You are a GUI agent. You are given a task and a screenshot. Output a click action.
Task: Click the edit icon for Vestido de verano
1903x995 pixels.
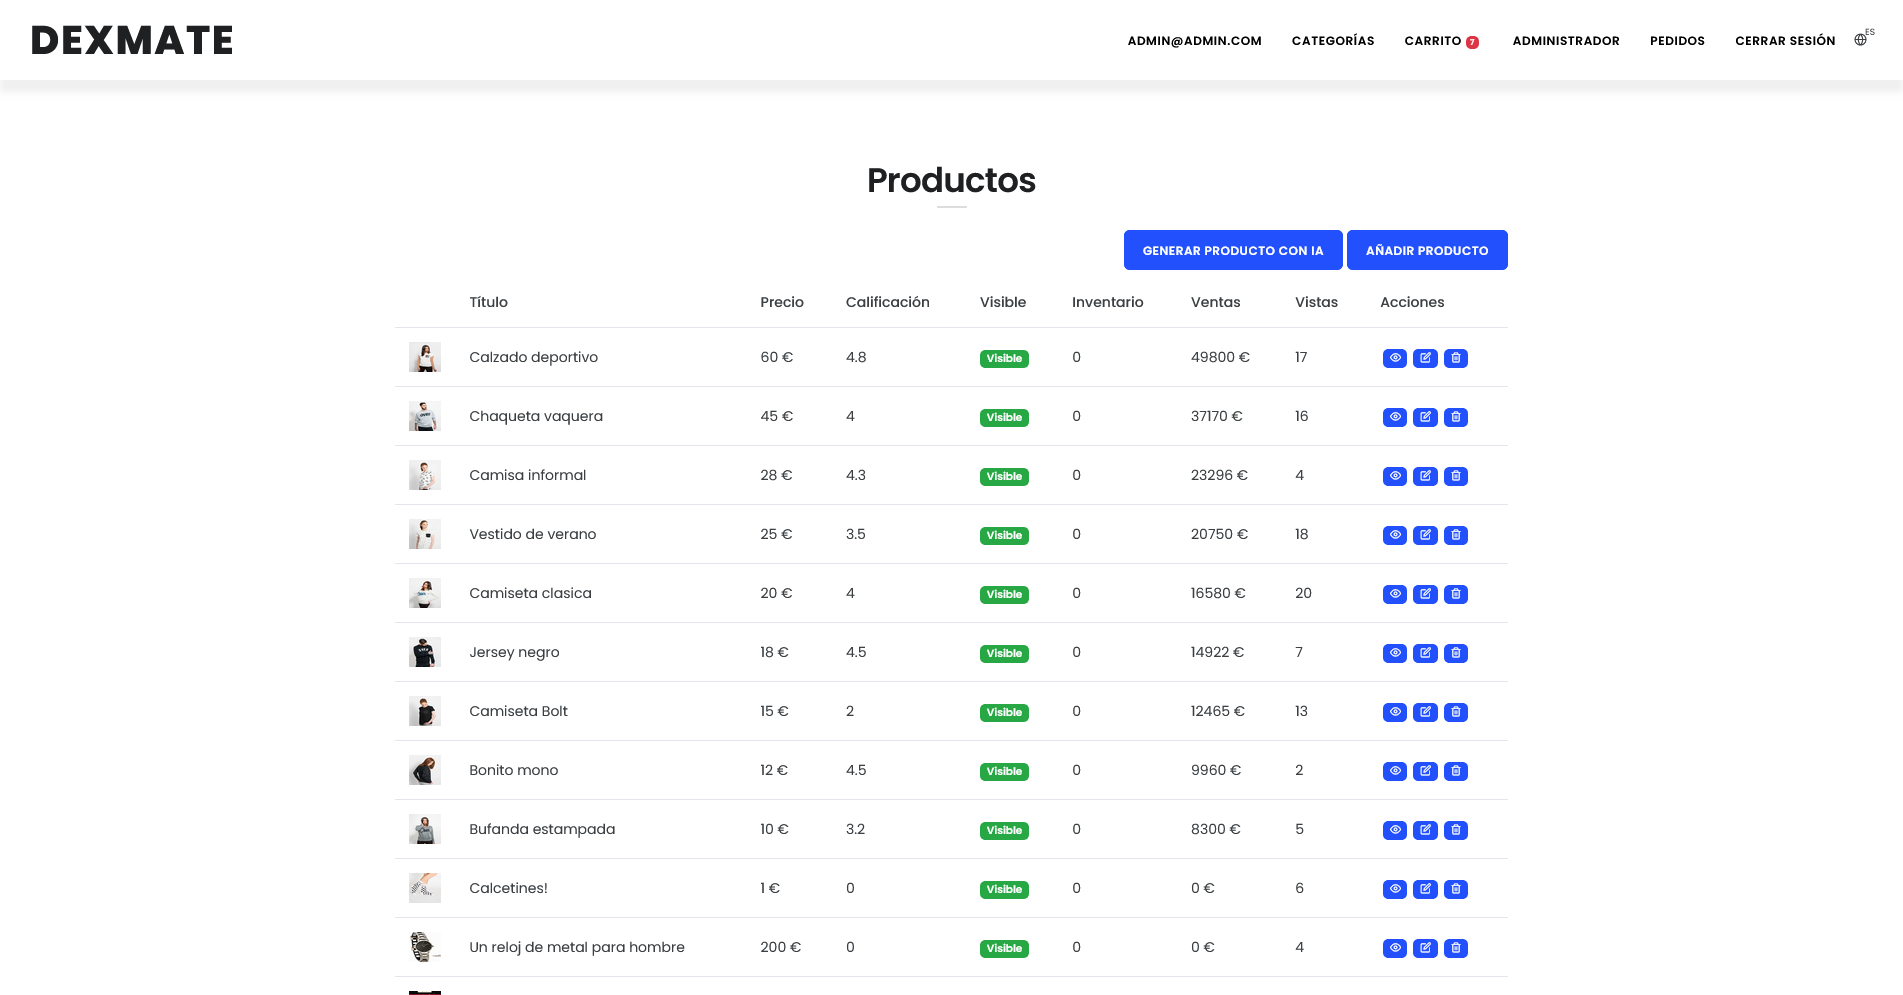tap(1425, 535)
